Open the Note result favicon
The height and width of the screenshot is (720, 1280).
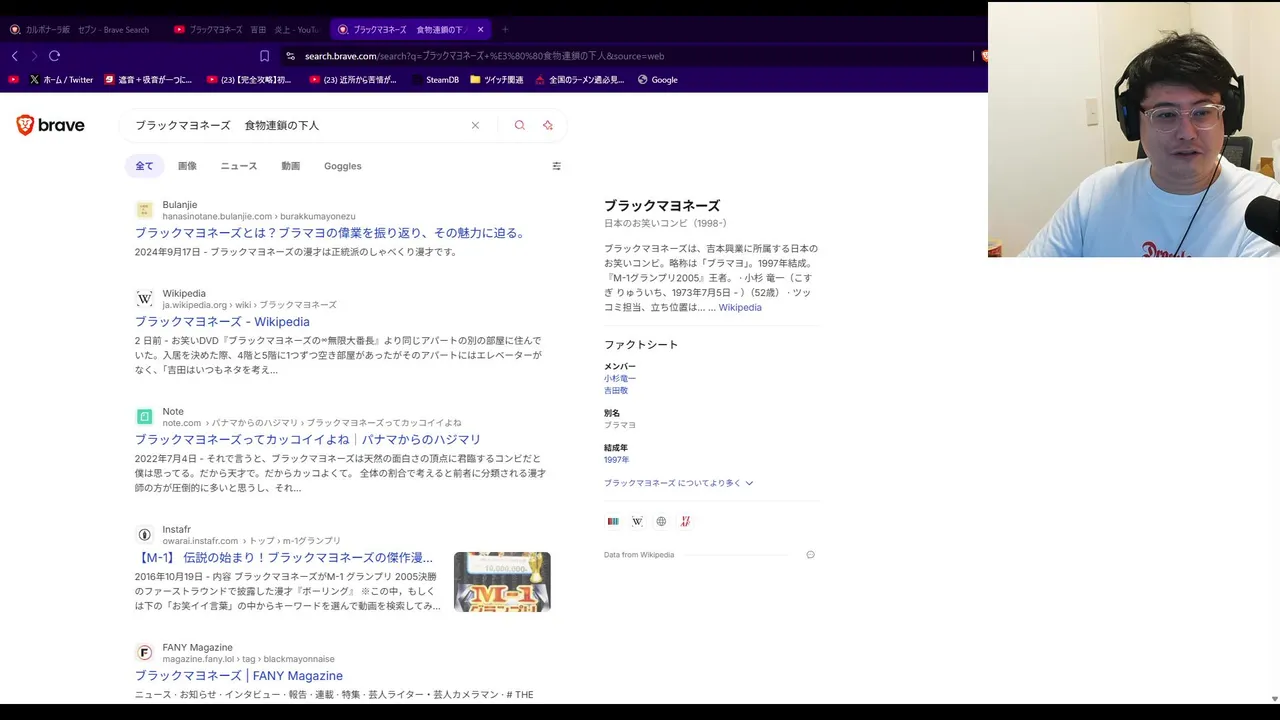(144, 416)
